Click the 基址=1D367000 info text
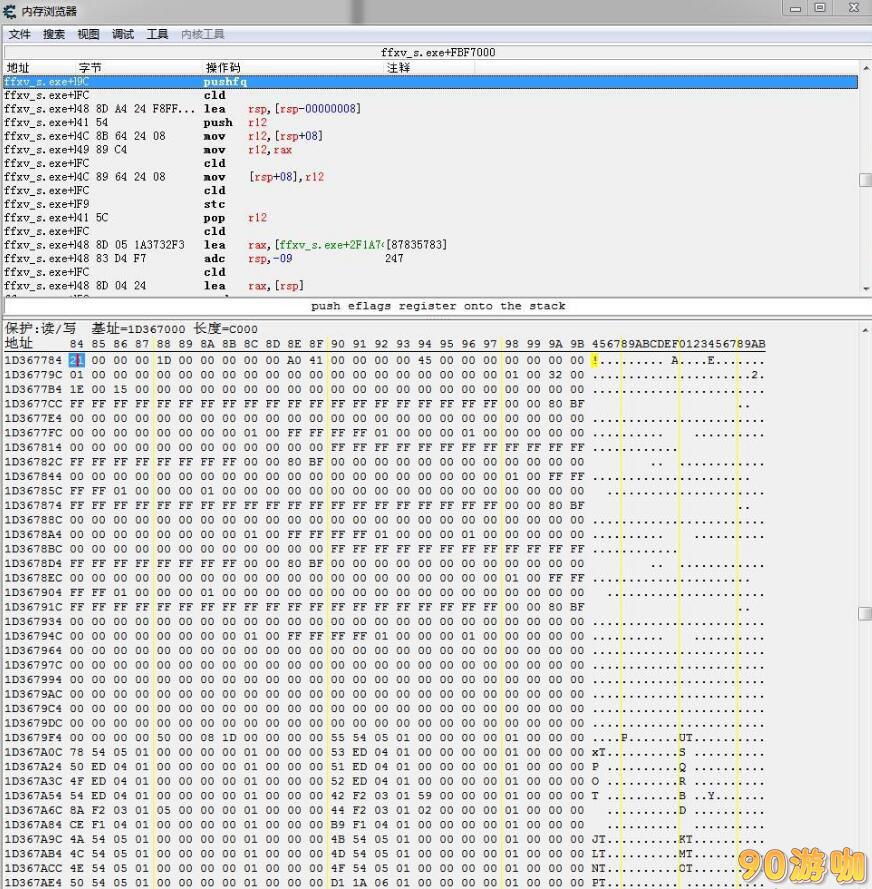Viewport: 872px width, 889px height. pyautogui.click(x=138, y=329)
